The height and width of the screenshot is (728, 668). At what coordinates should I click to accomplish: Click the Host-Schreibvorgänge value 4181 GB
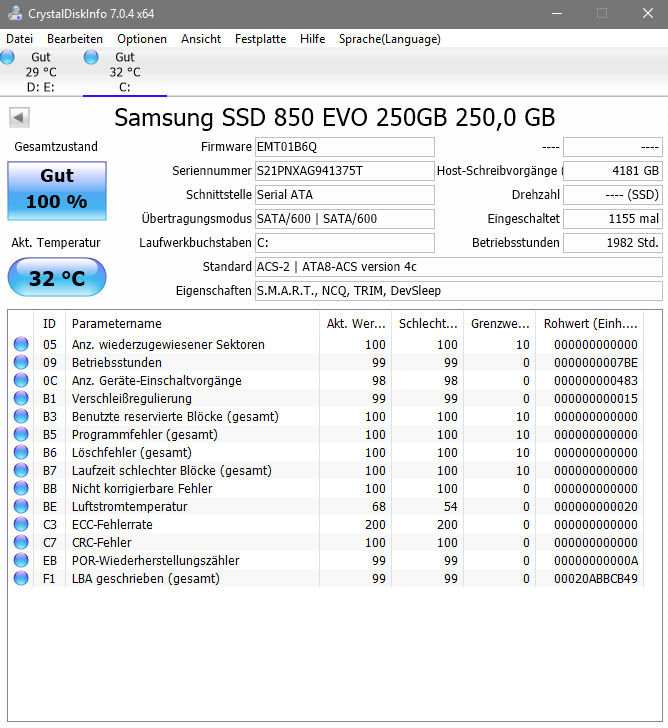[x=613, y=171]
